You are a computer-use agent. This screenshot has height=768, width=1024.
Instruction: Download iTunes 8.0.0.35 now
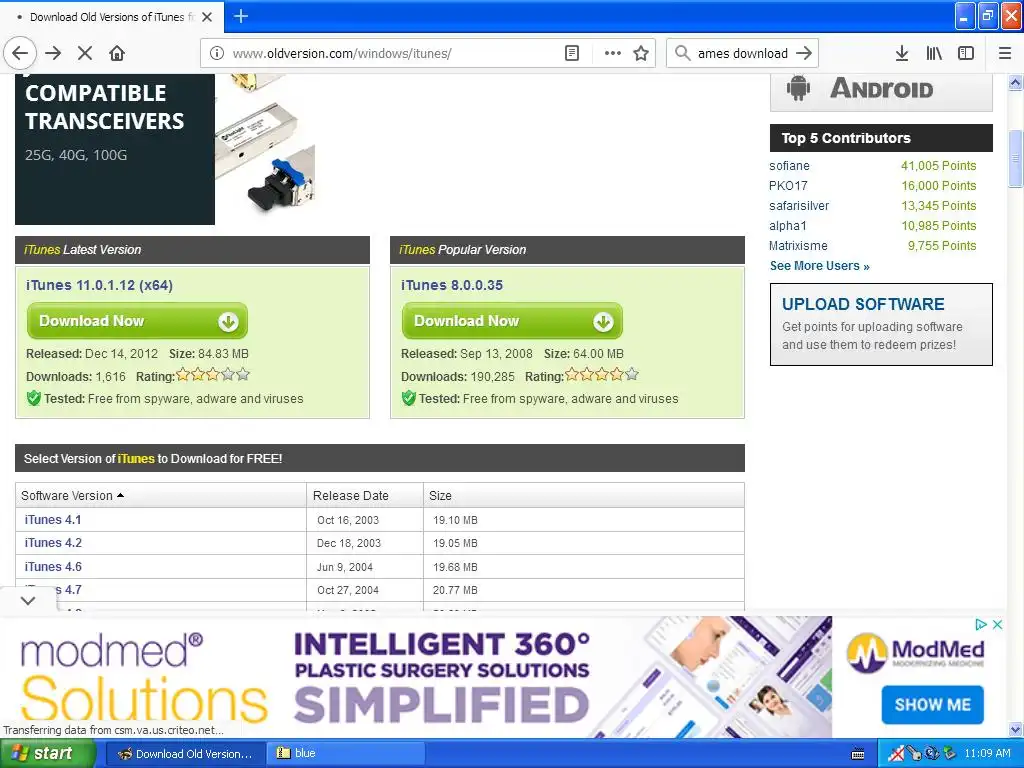point(512,321)
